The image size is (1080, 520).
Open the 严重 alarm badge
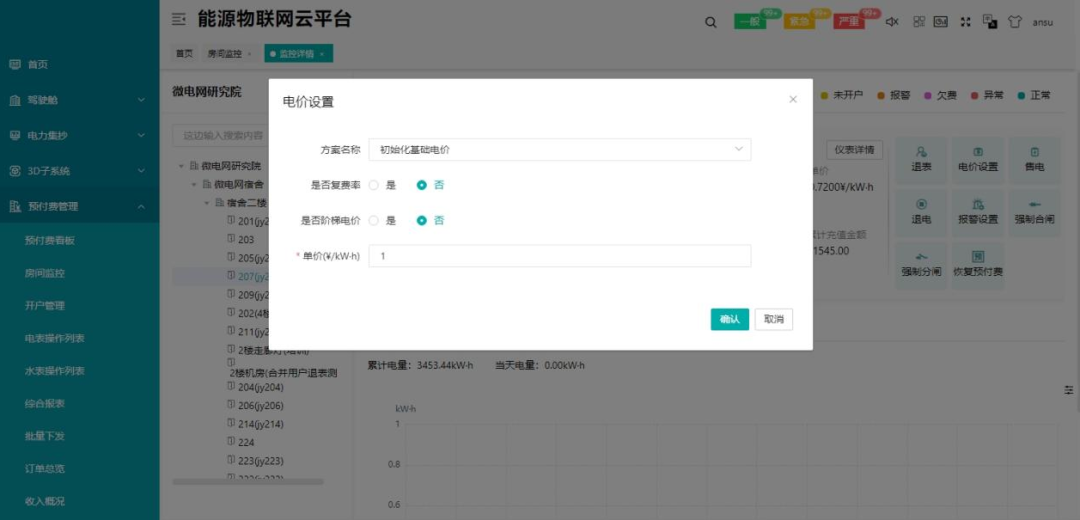[x=849, y=21]
